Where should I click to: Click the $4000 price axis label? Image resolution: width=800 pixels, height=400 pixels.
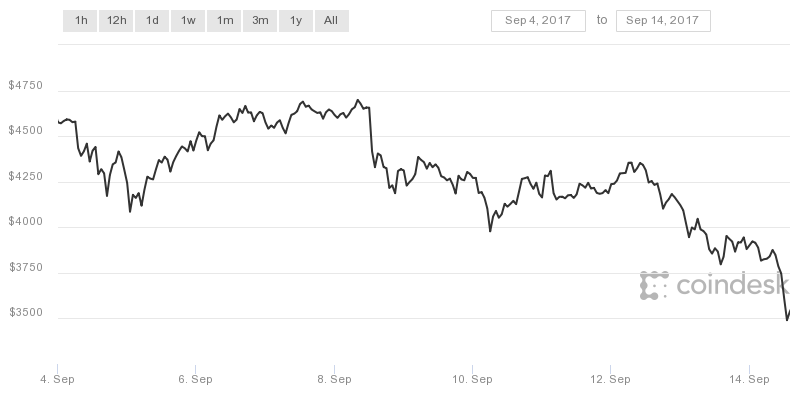[26, 222]
